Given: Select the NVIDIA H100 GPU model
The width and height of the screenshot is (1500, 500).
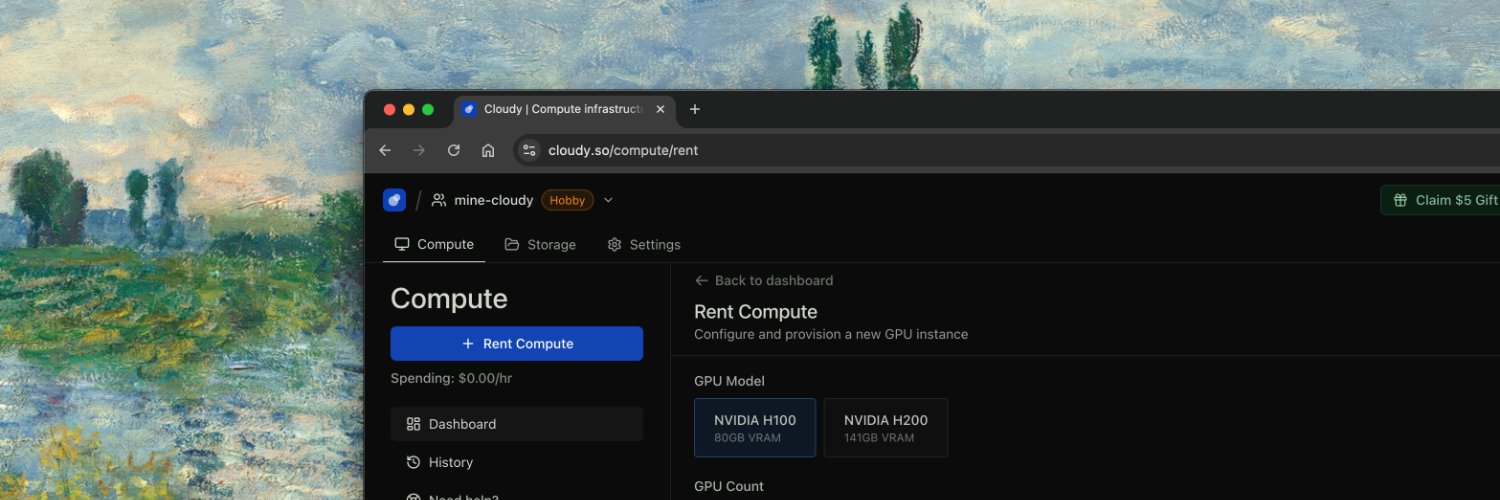Looking at the screenshot, I should point(755,428).
